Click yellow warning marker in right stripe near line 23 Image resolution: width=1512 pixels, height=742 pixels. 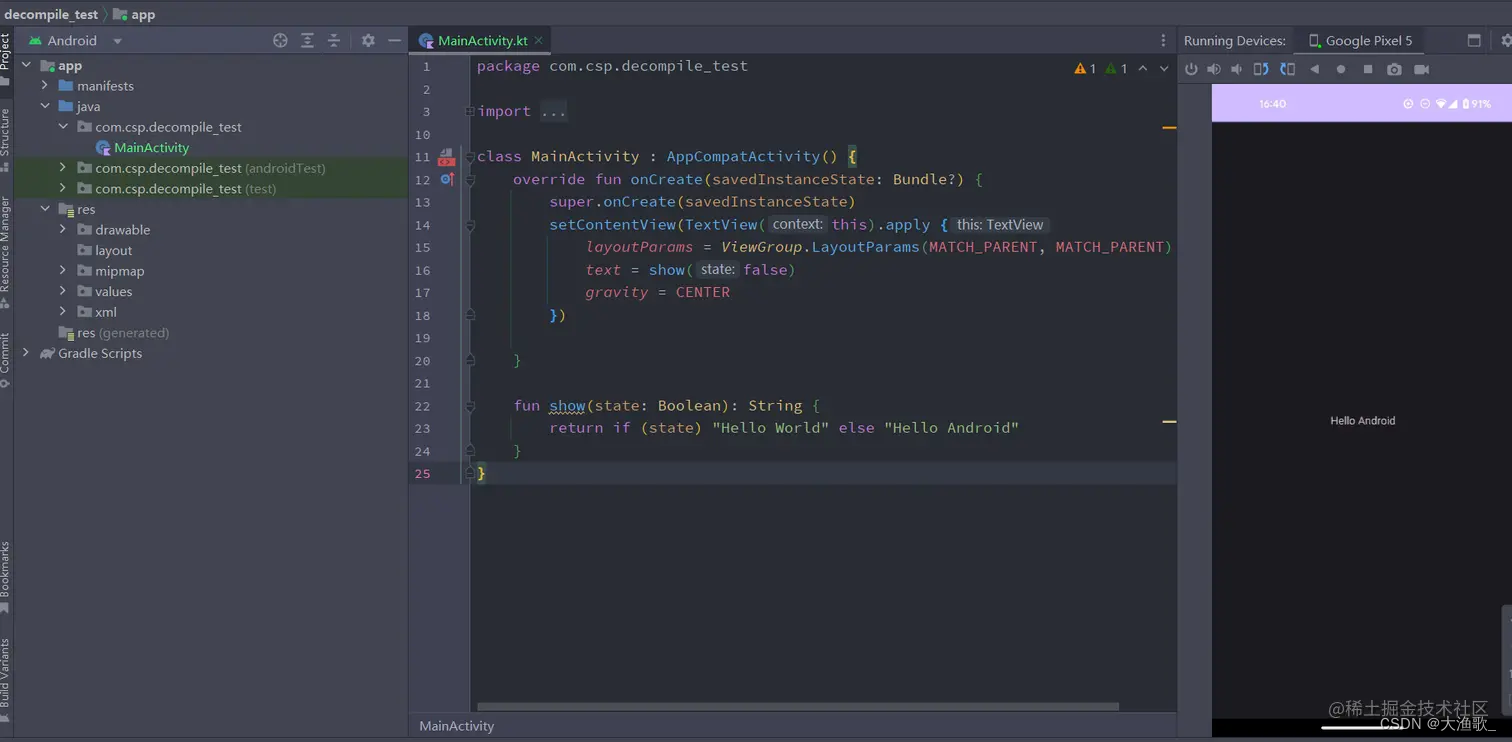1169,422
